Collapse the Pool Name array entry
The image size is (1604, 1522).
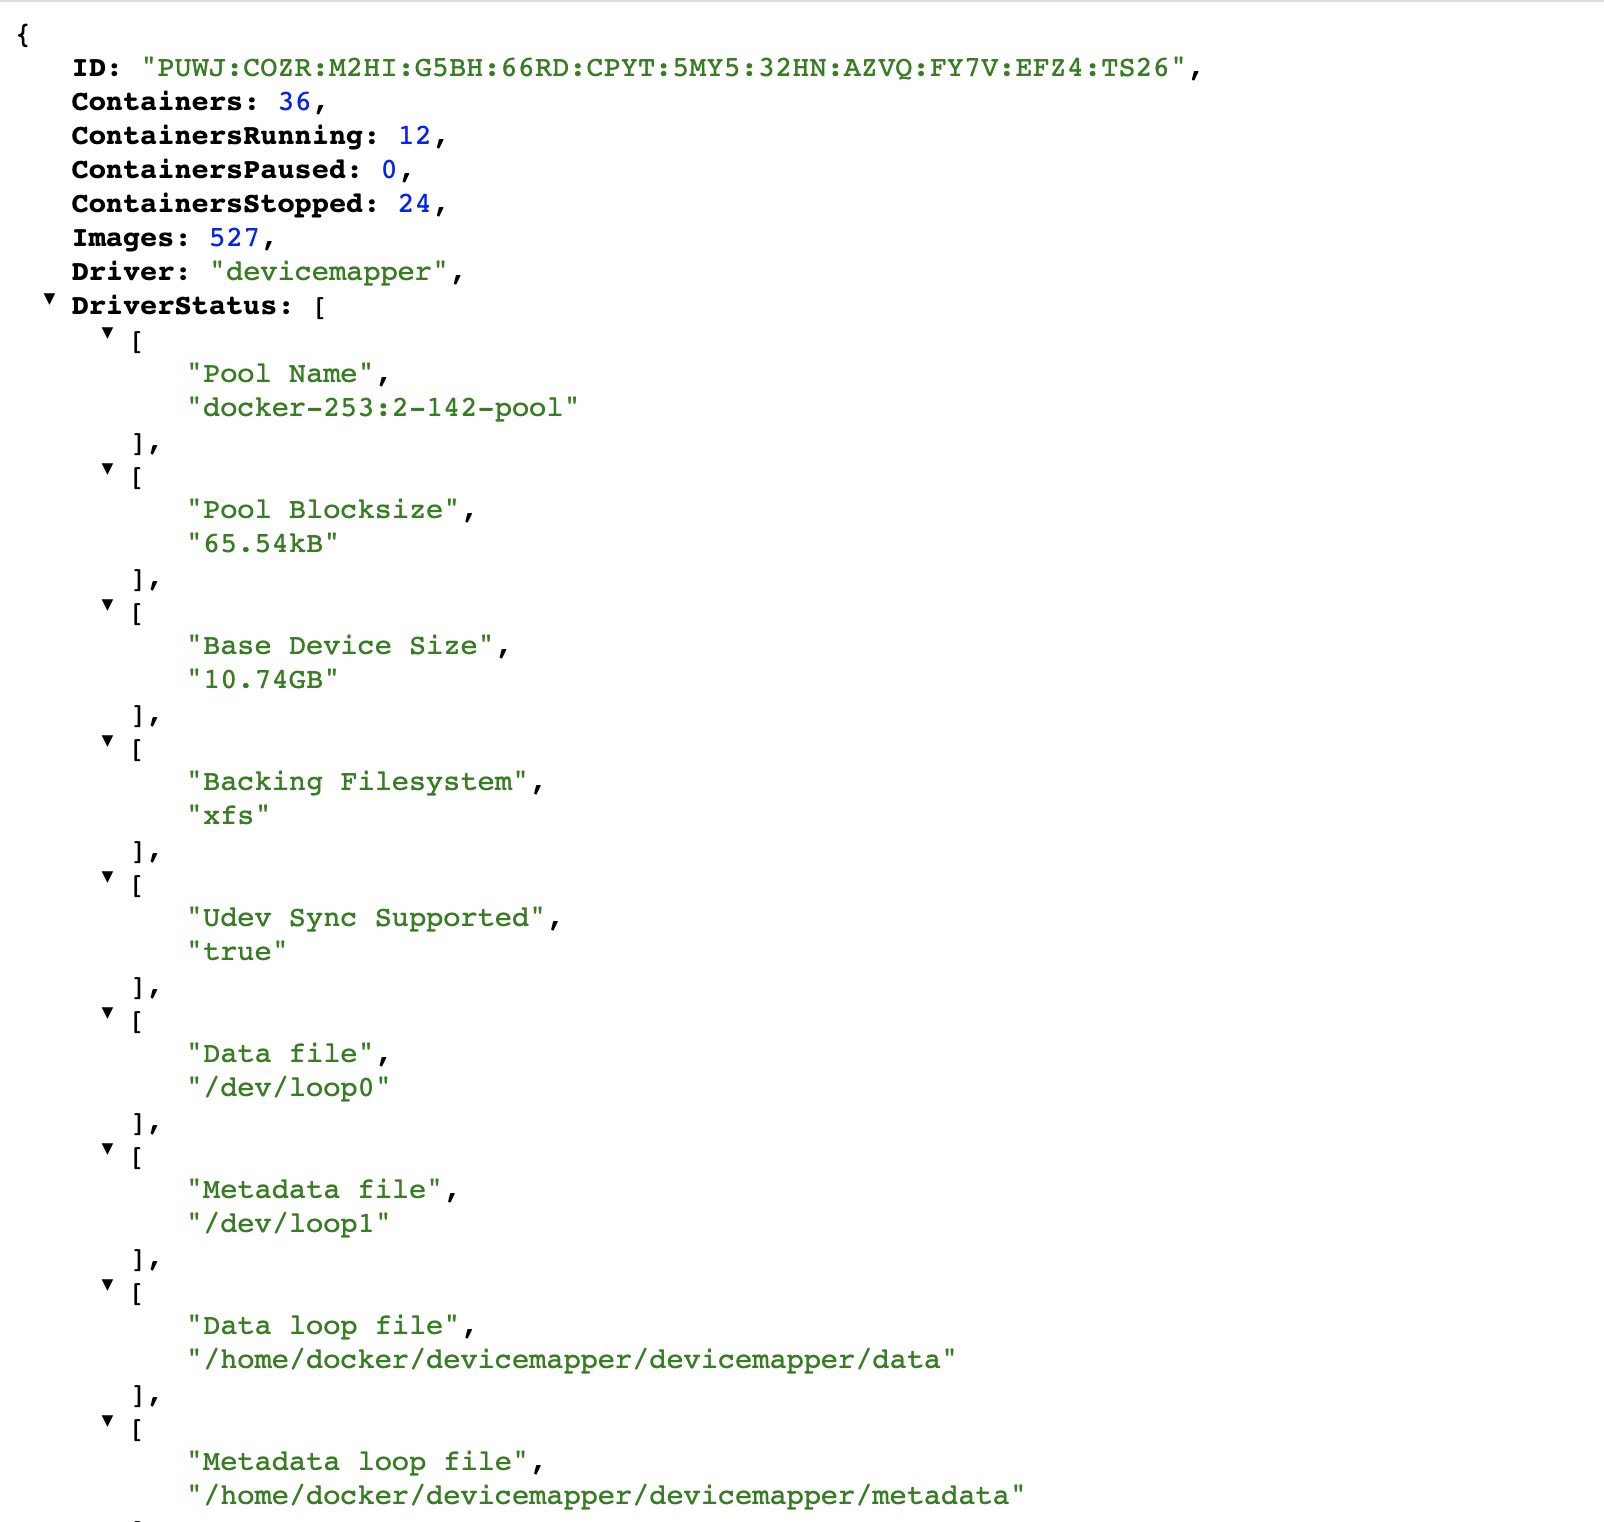(108, 332)
